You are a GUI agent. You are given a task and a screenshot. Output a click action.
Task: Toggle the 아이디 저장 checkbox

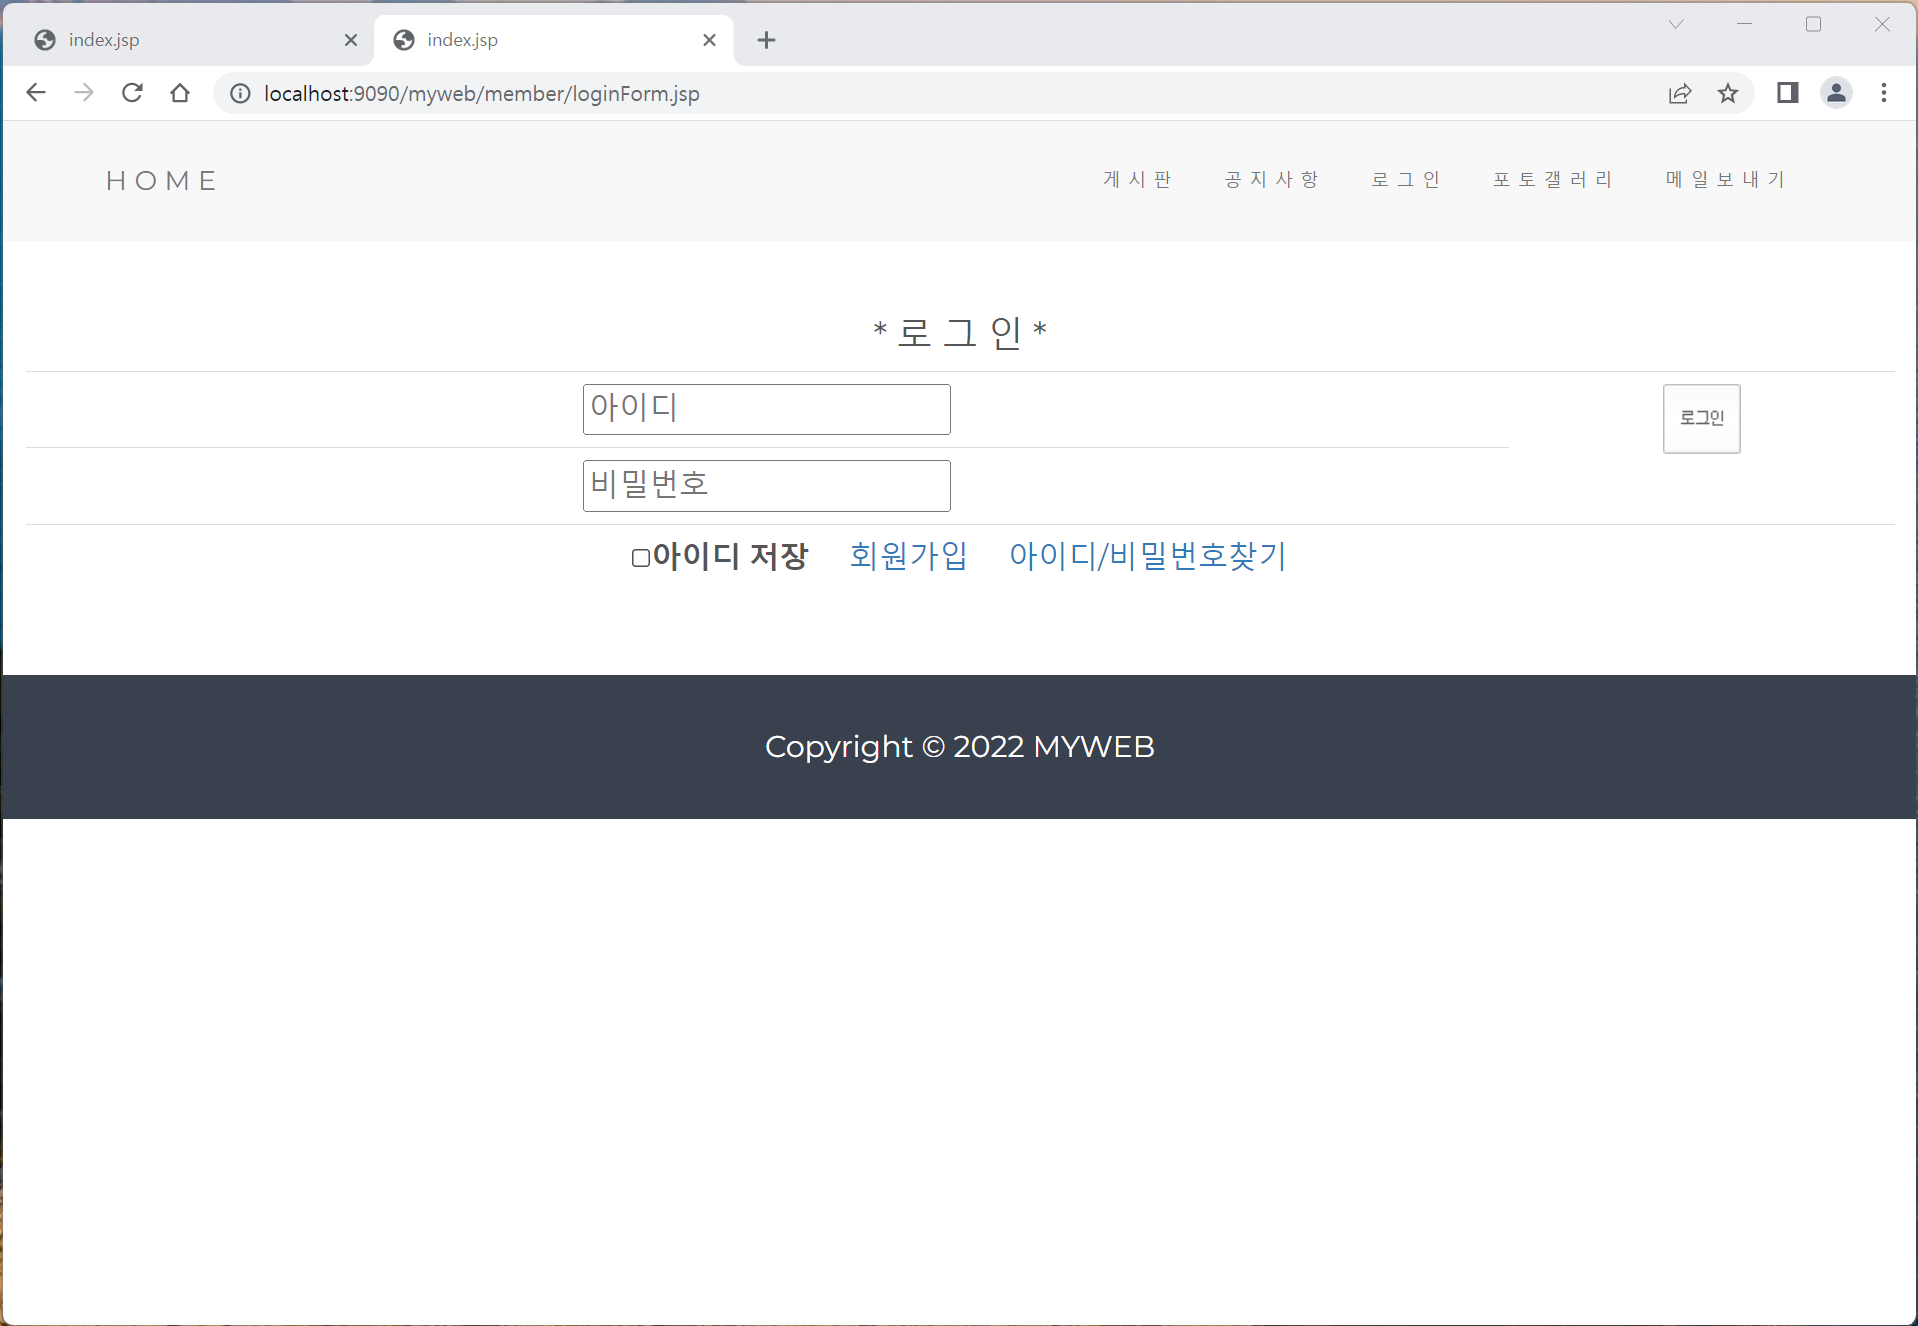639,558
